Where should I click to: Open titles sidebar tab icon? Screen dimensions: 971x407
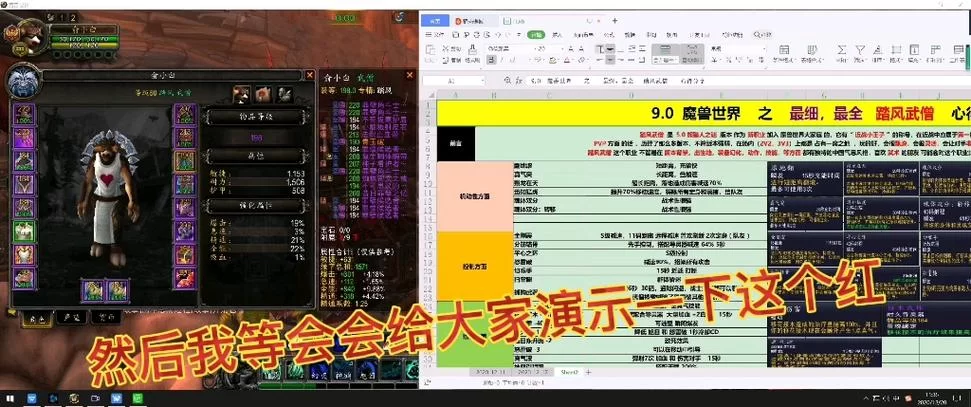tap(263, 94)
